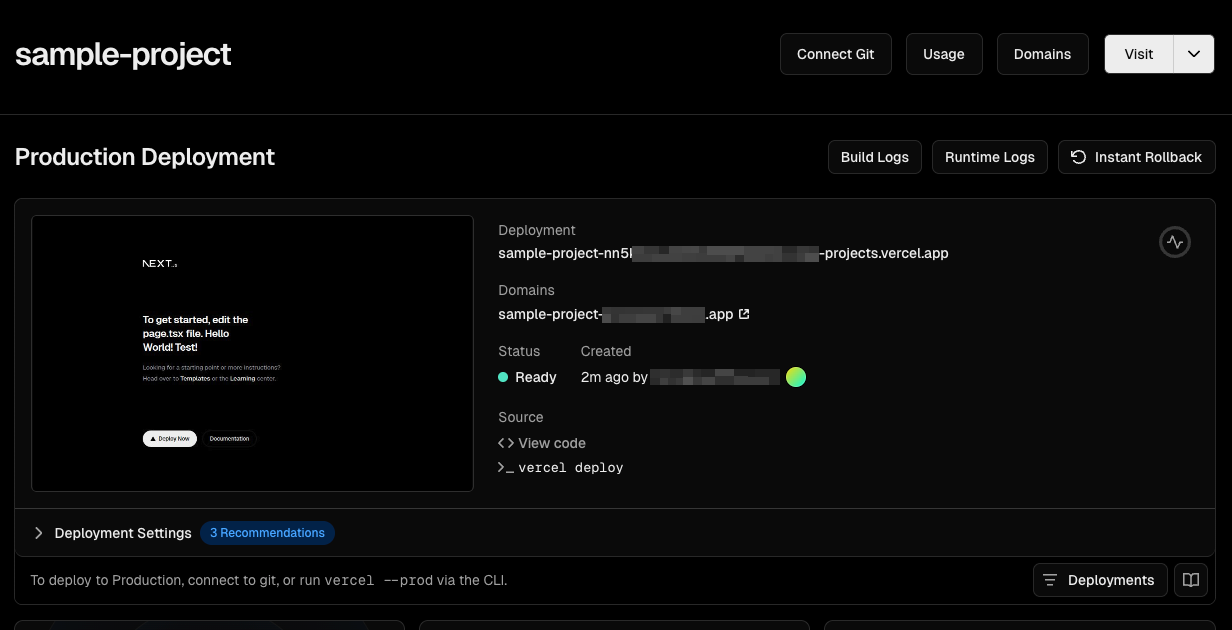
Task: Click the external link icon beside domain
Action: (x=744, y=314)
